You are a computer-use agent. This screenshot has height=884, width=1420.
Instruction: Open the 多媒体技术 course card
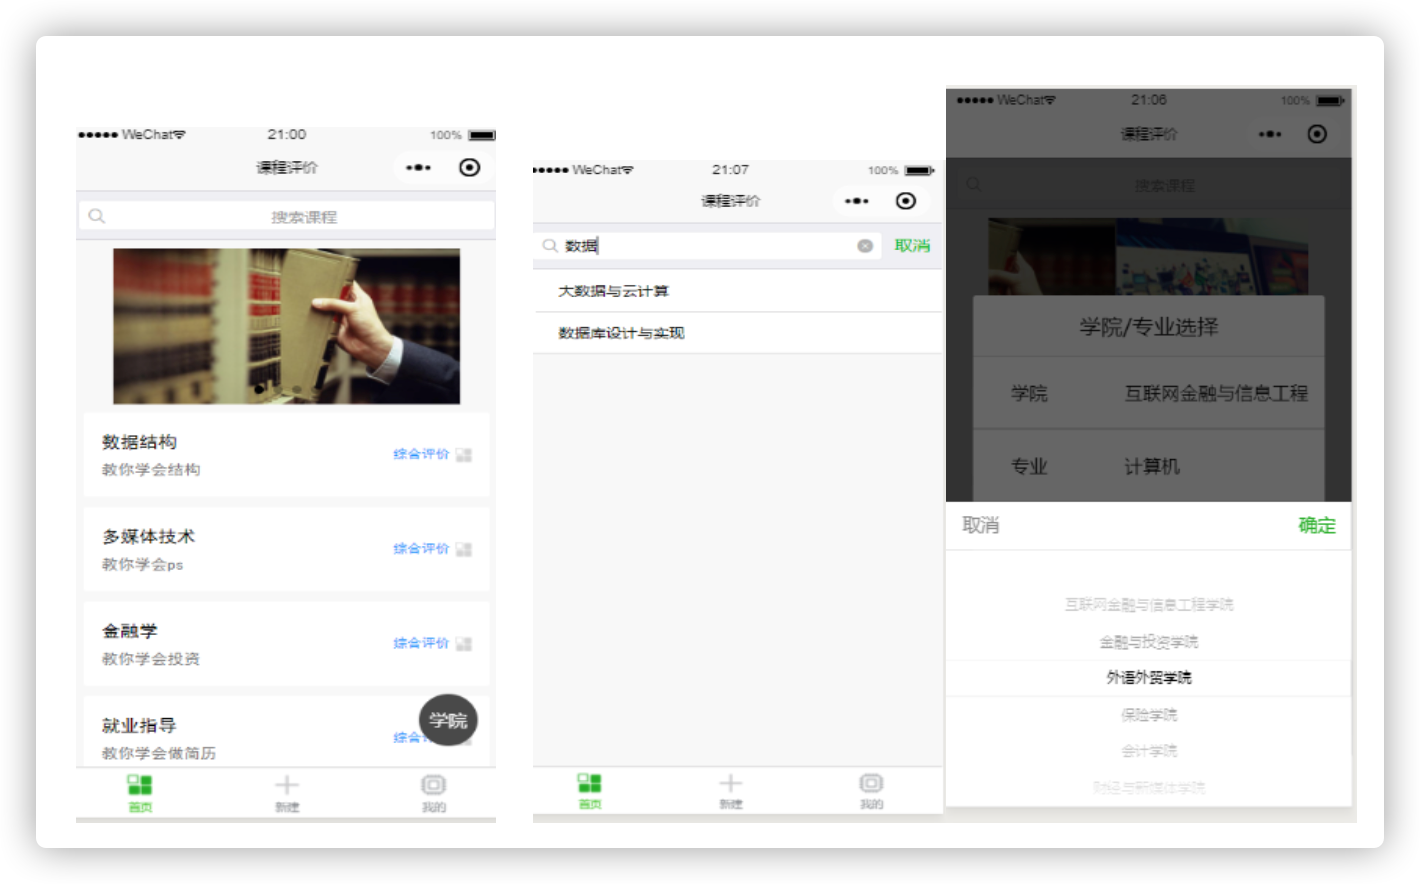(286, 549)
